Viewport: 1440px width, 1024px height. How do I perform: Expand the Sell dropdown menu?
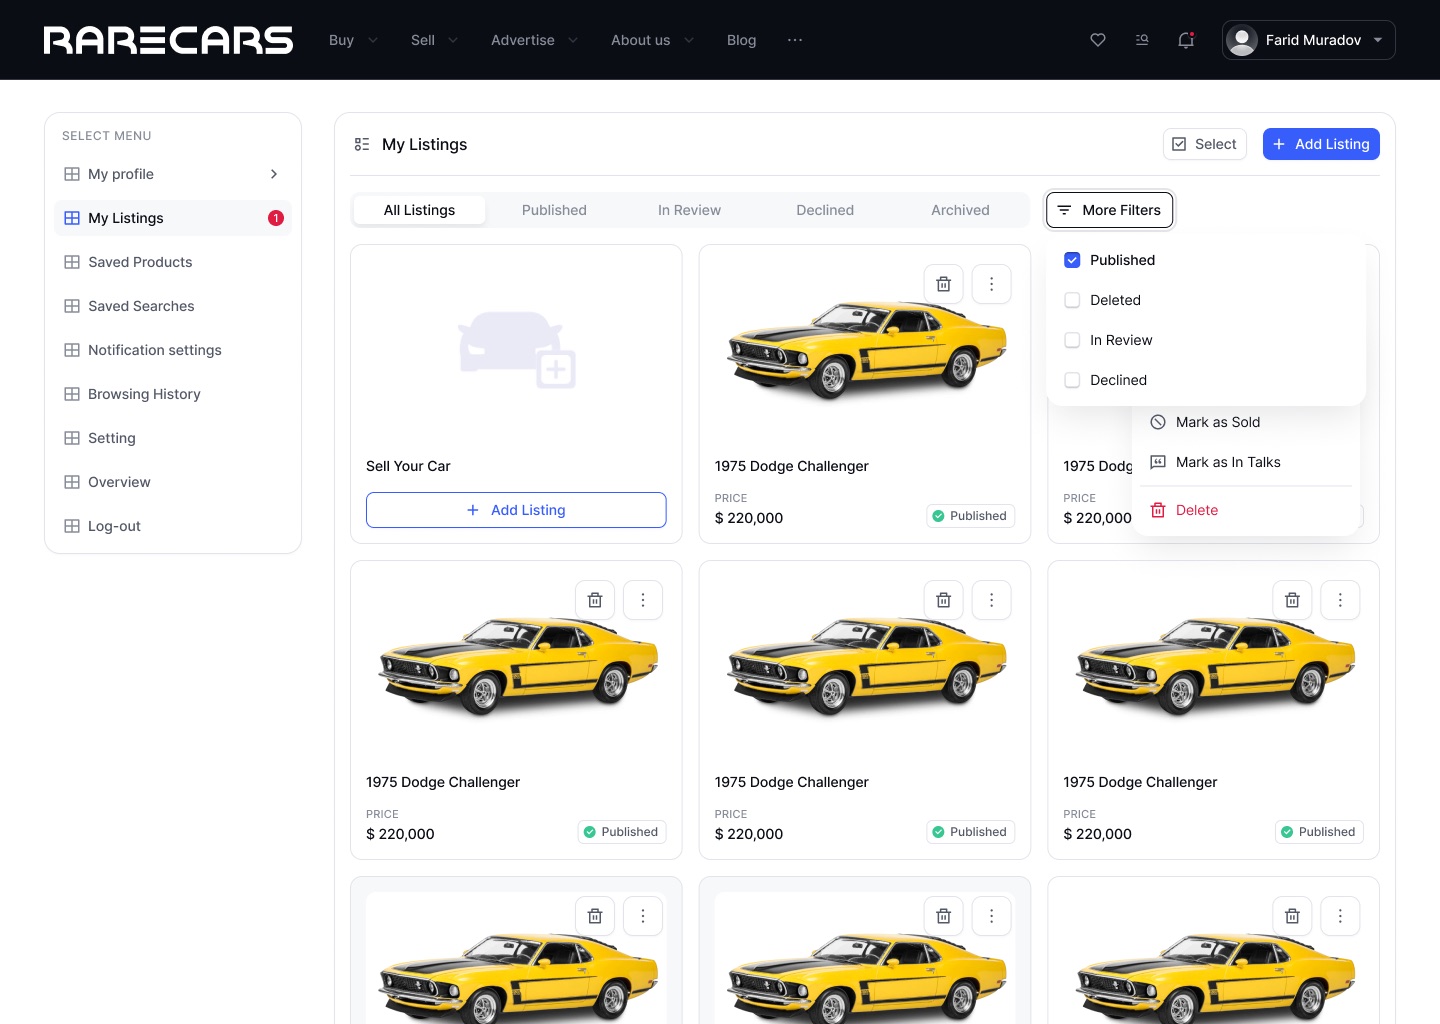click(434, 40)
